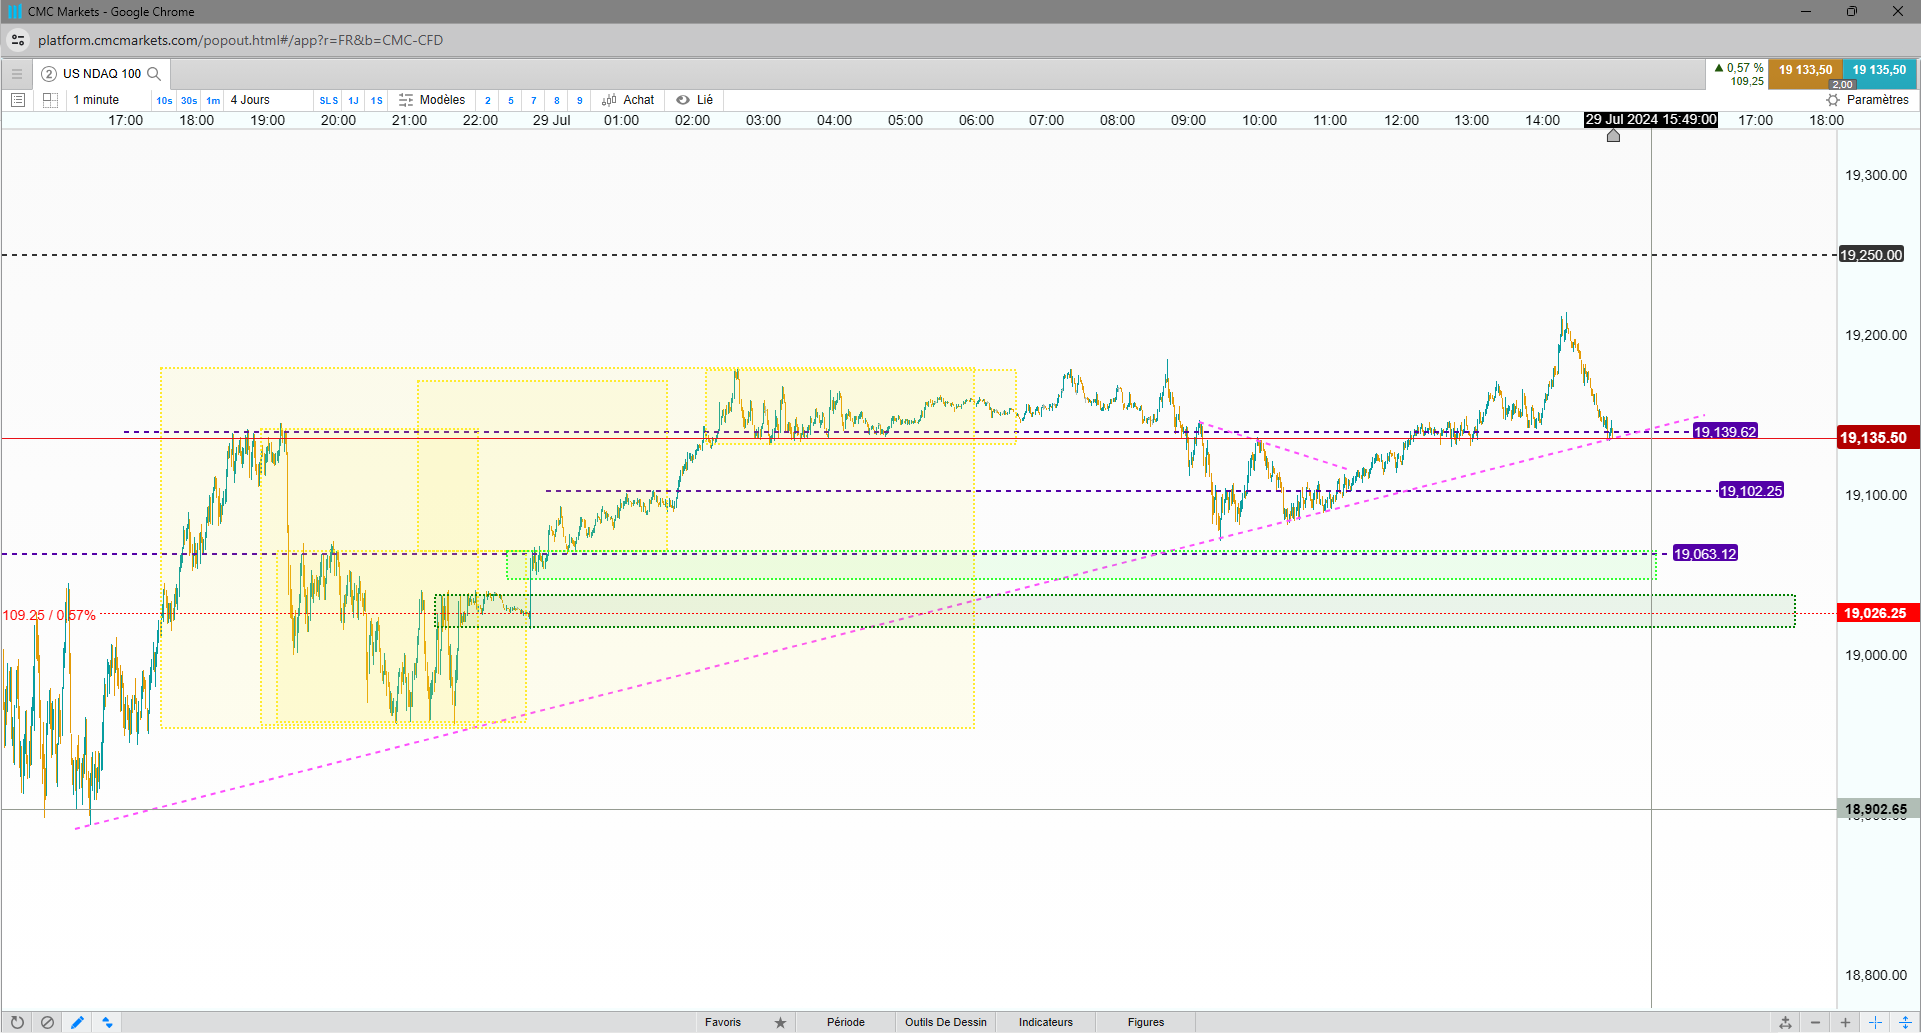Load chart template 7
The height and width of the screenshot is (1033, 1921).
[534, 100]
